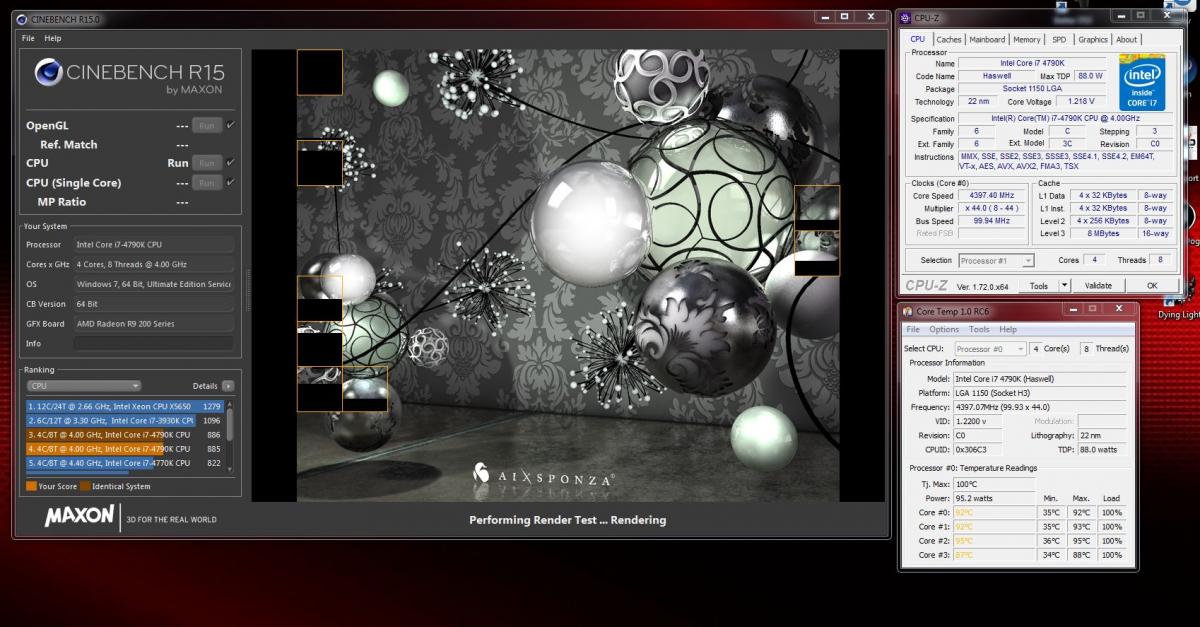
Task: Click the Core #0 temperature reading
Action: click(994, 512)
